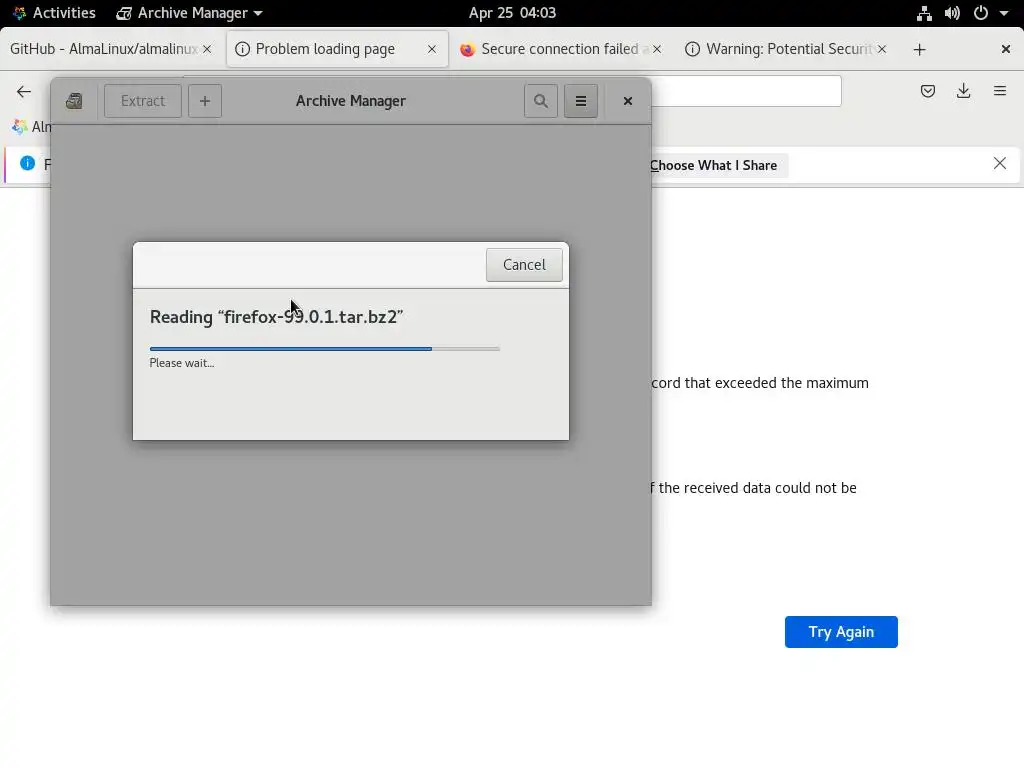Click the Try Again button

click(841, 632)
